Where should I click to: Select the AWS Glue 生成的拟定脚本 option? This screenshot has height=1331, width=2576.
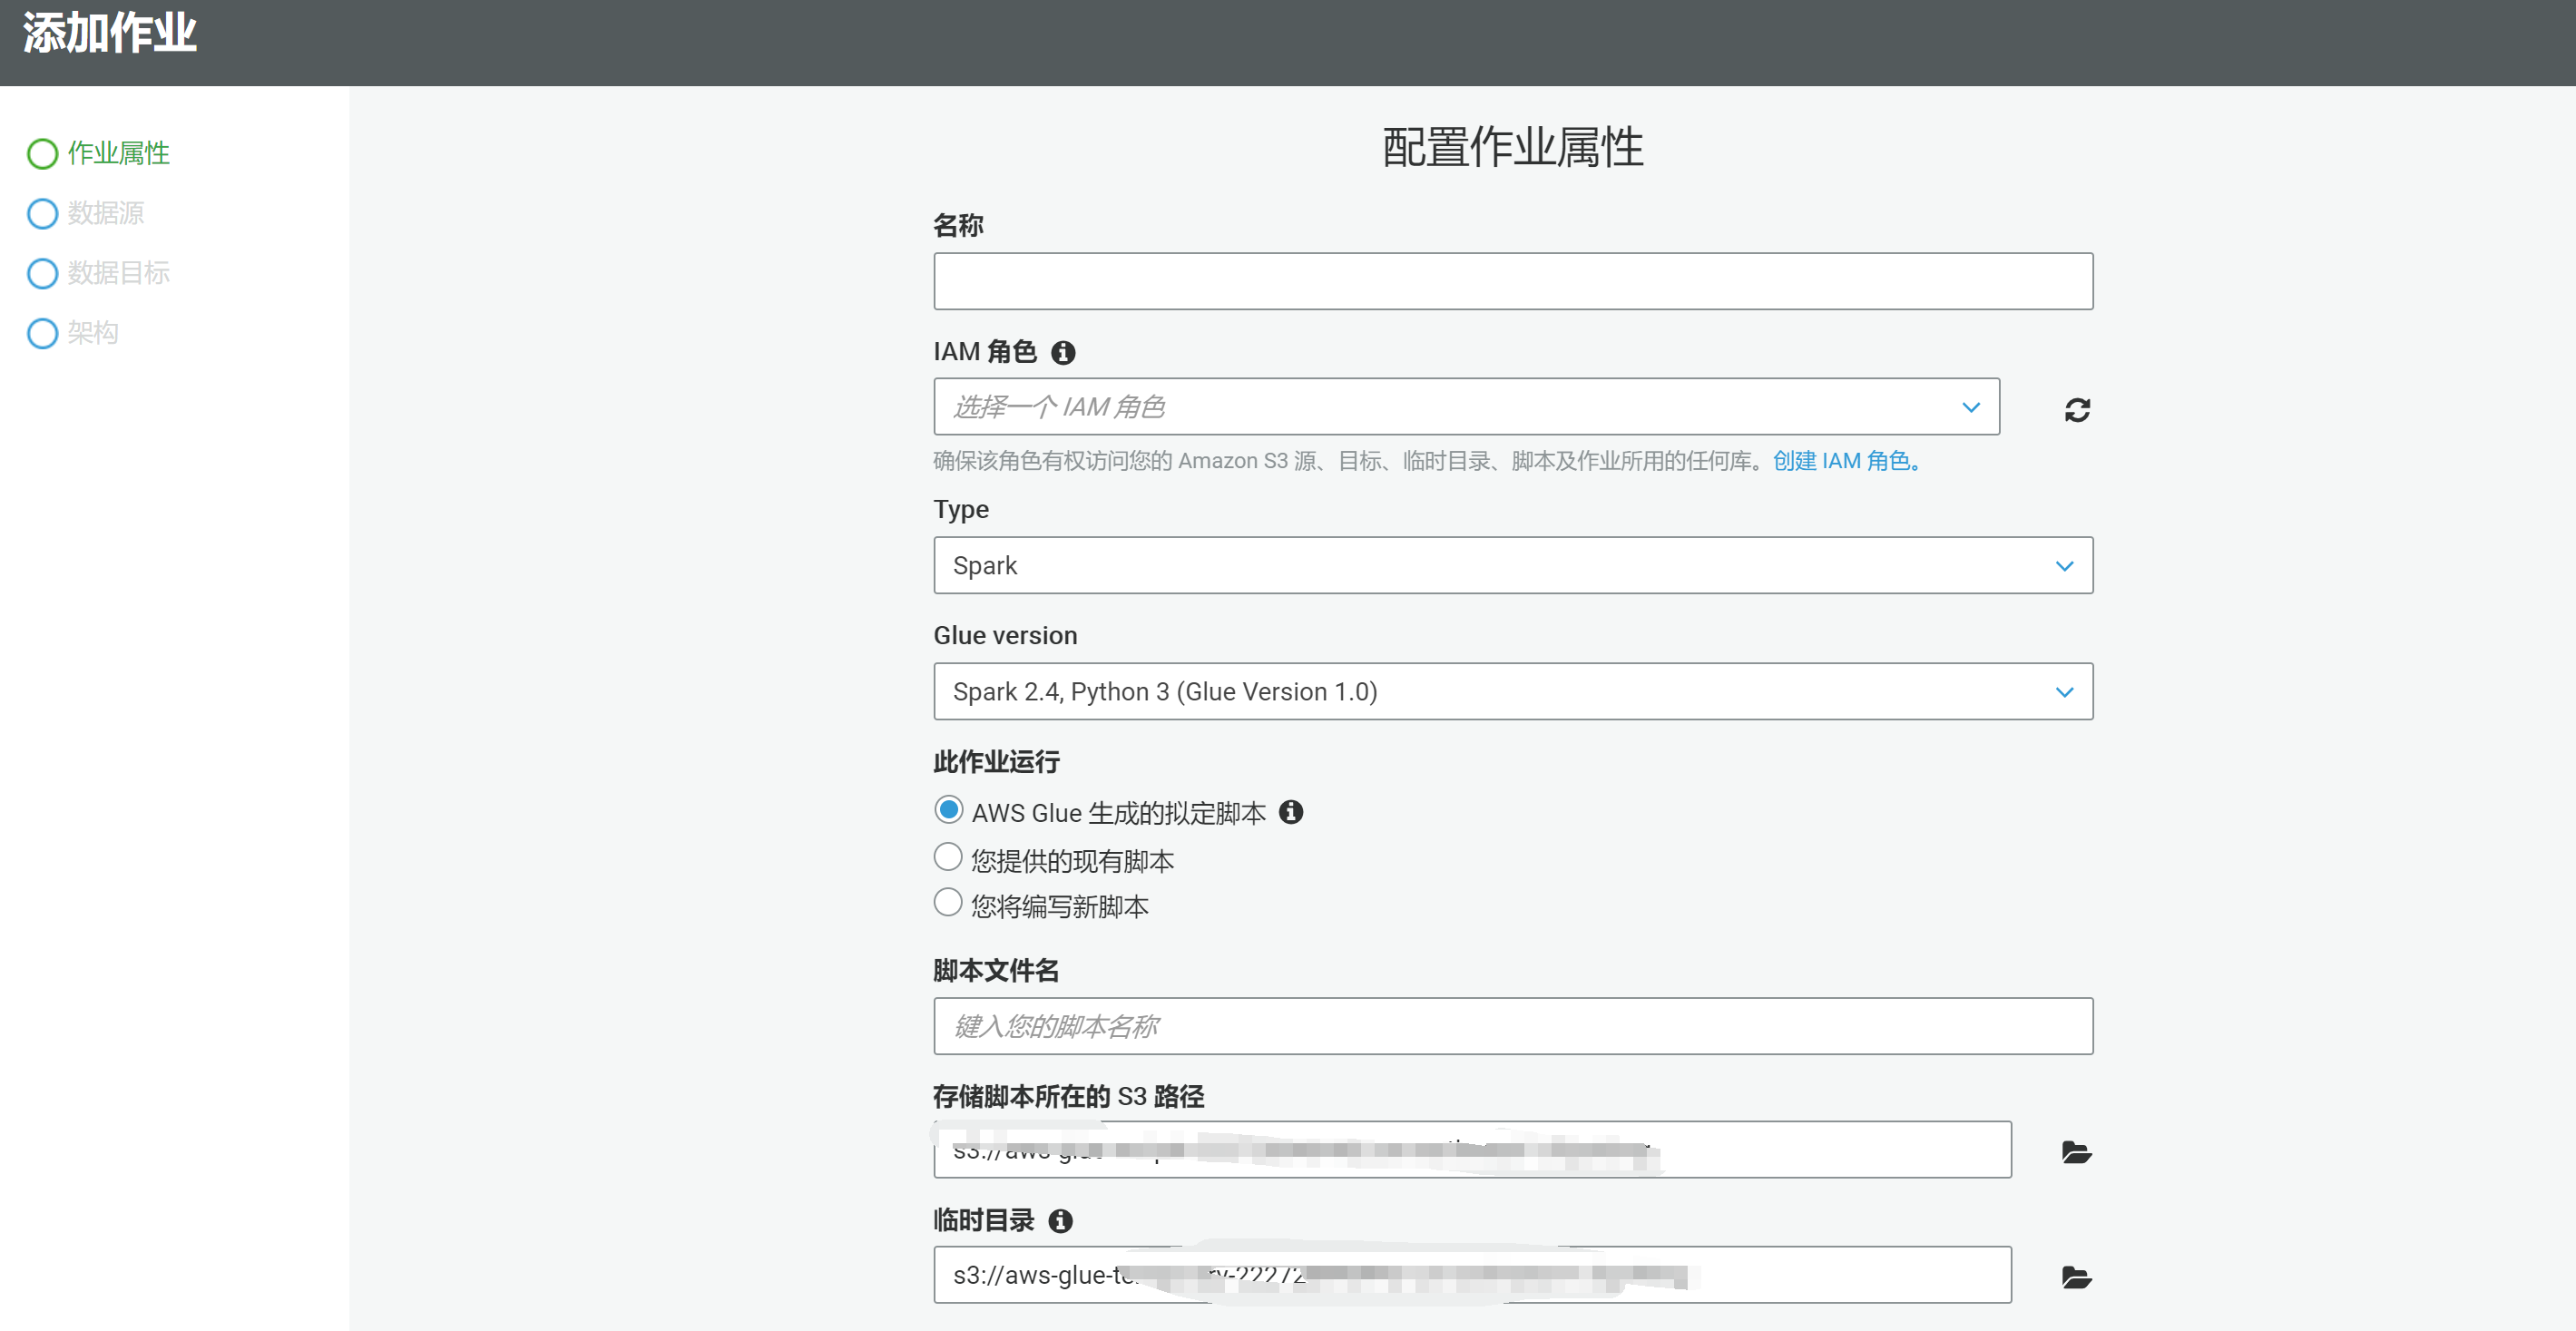(x=947, y=810)
